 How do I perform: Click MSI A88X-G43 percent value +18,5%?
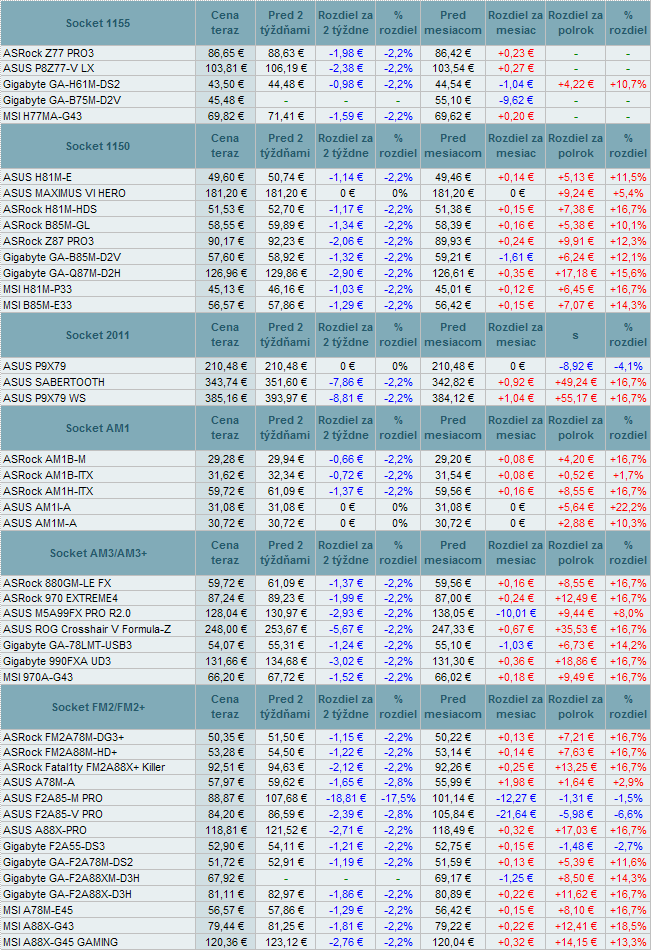(x=628, y=926)
